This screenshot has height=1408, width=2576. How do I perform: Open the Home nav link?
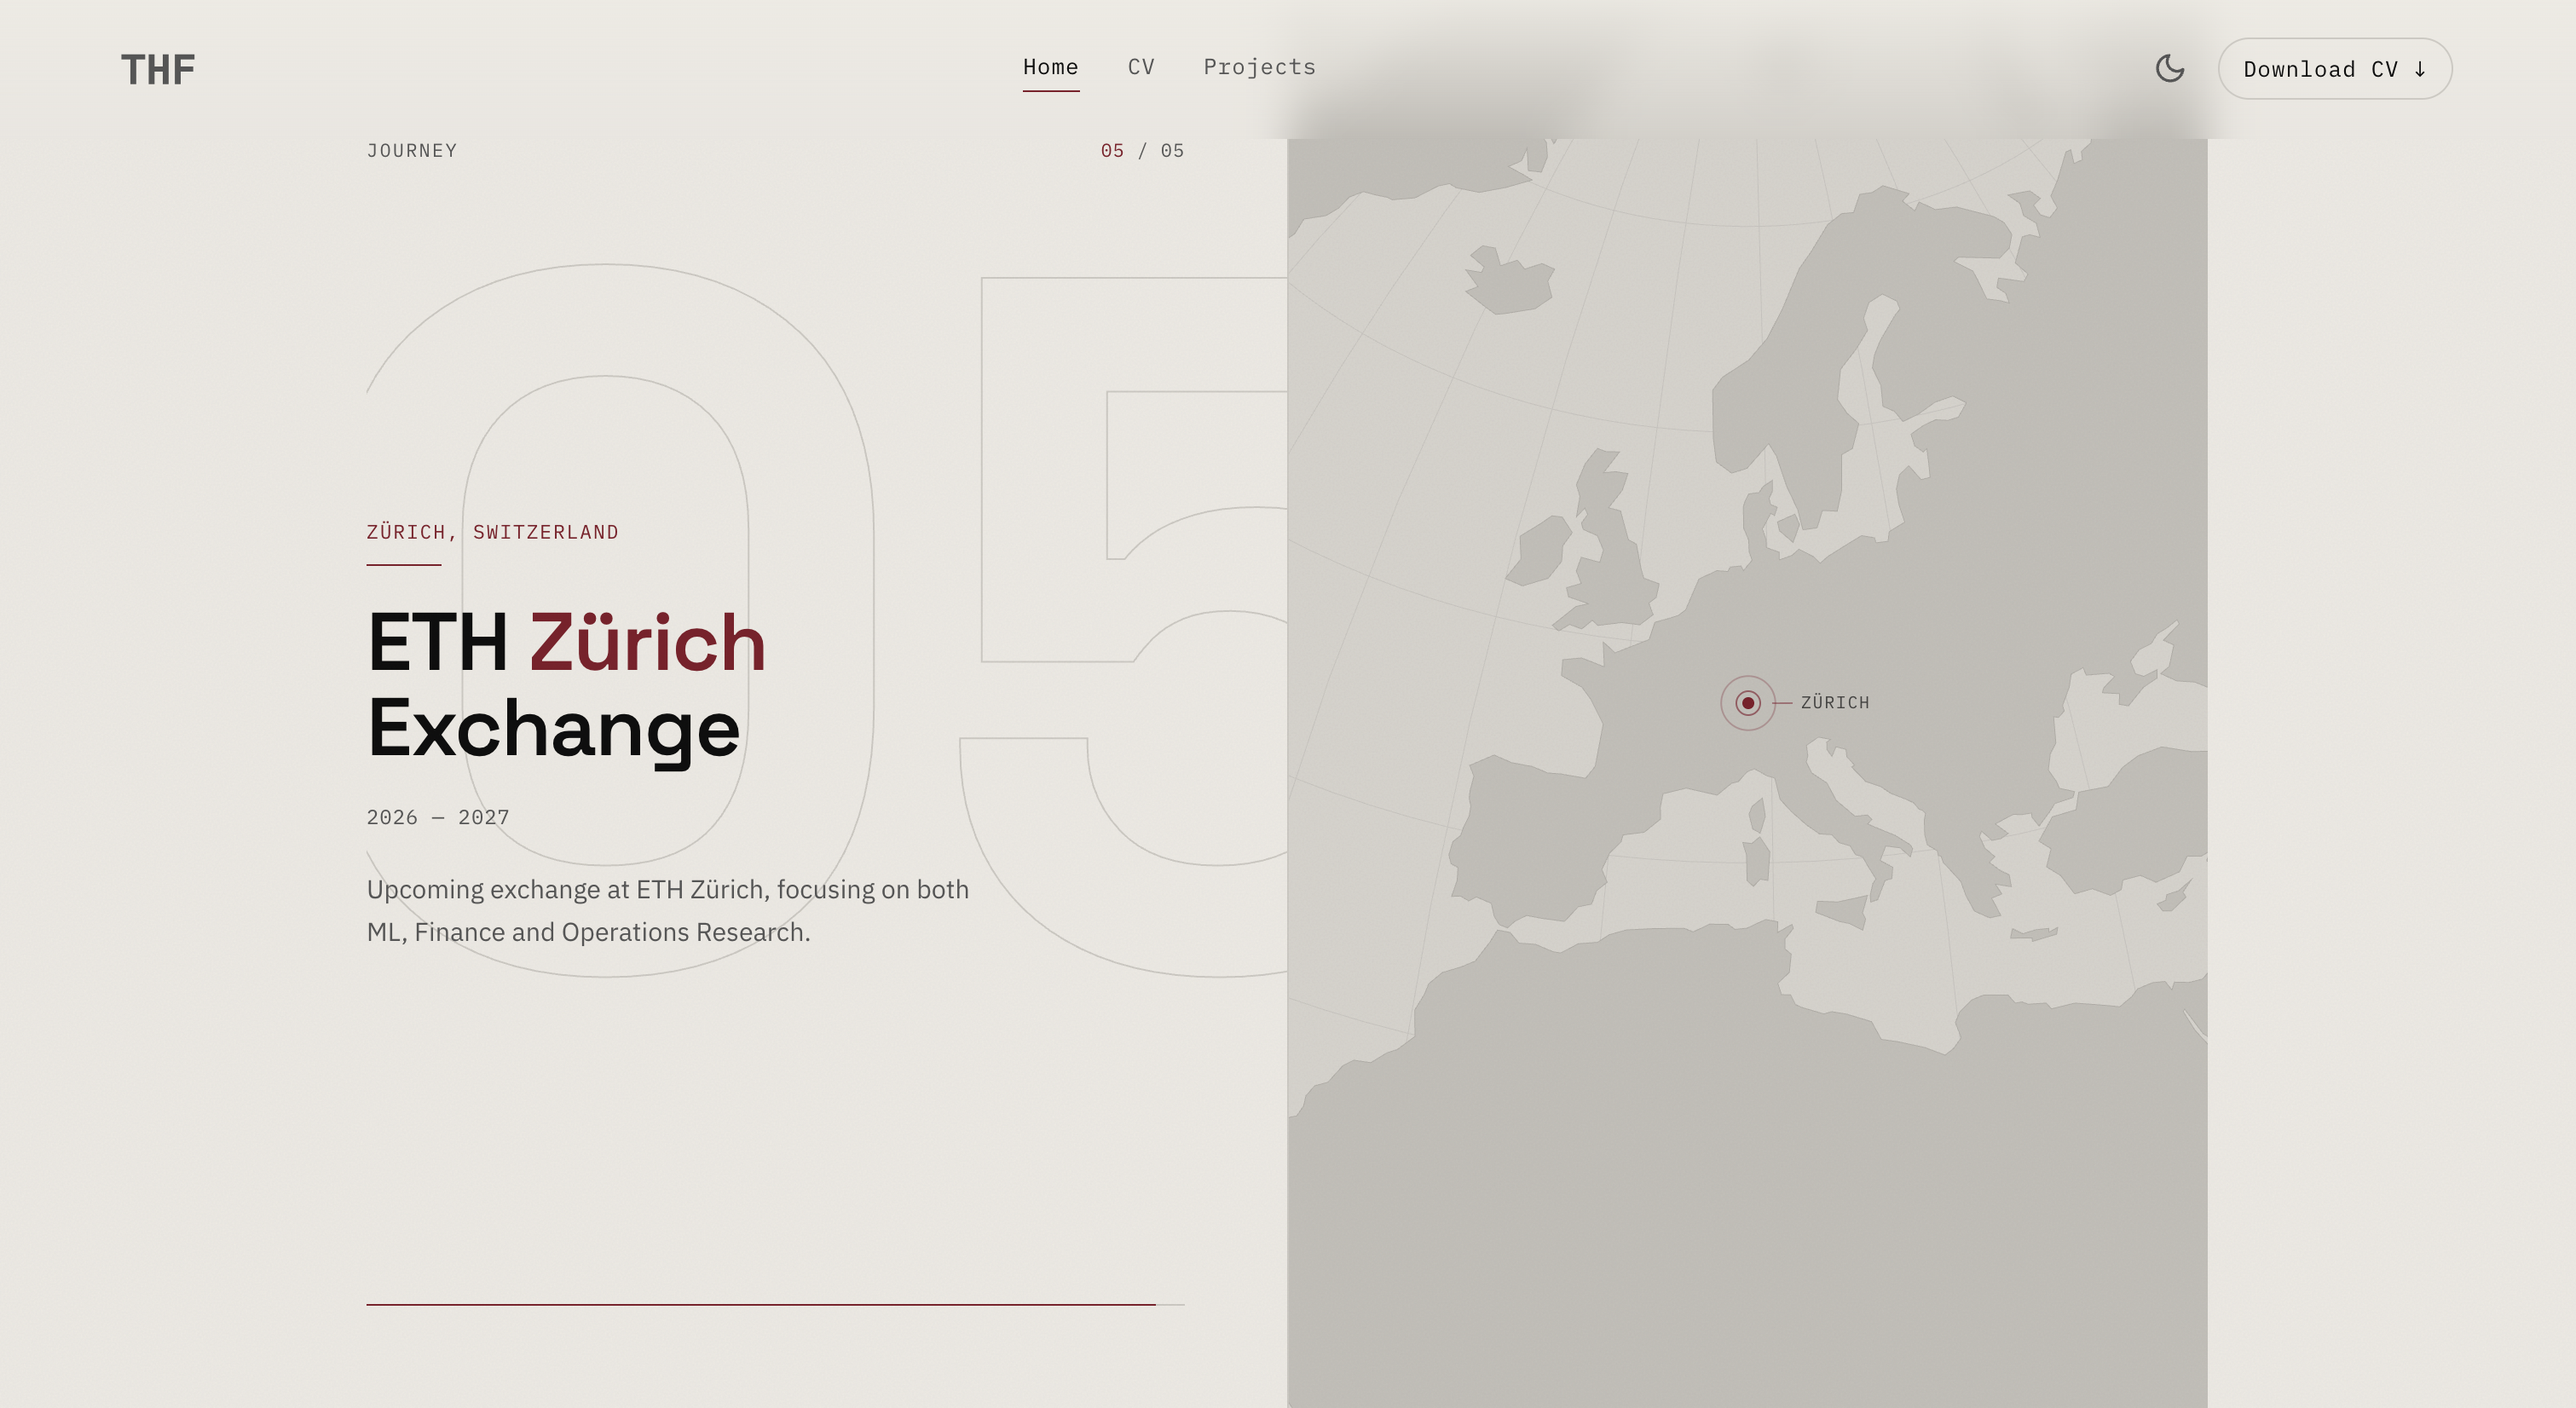pyautogui.click(x=1050, y=67)
